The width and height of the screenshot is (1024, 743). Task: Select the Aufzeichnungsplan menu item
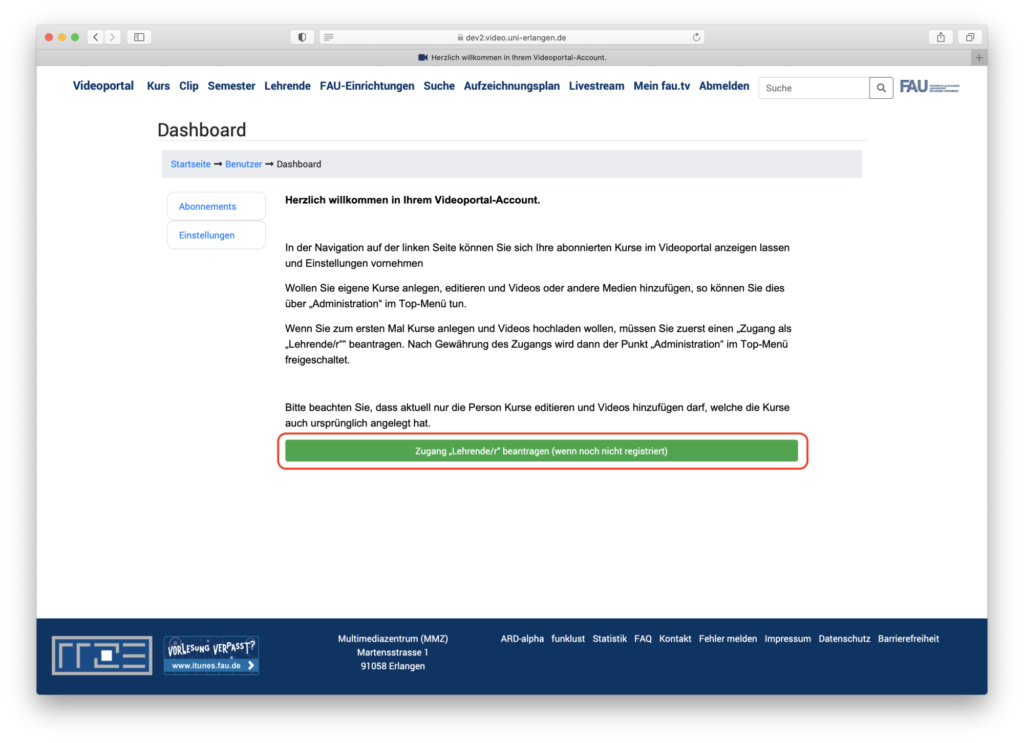point(512,86)
